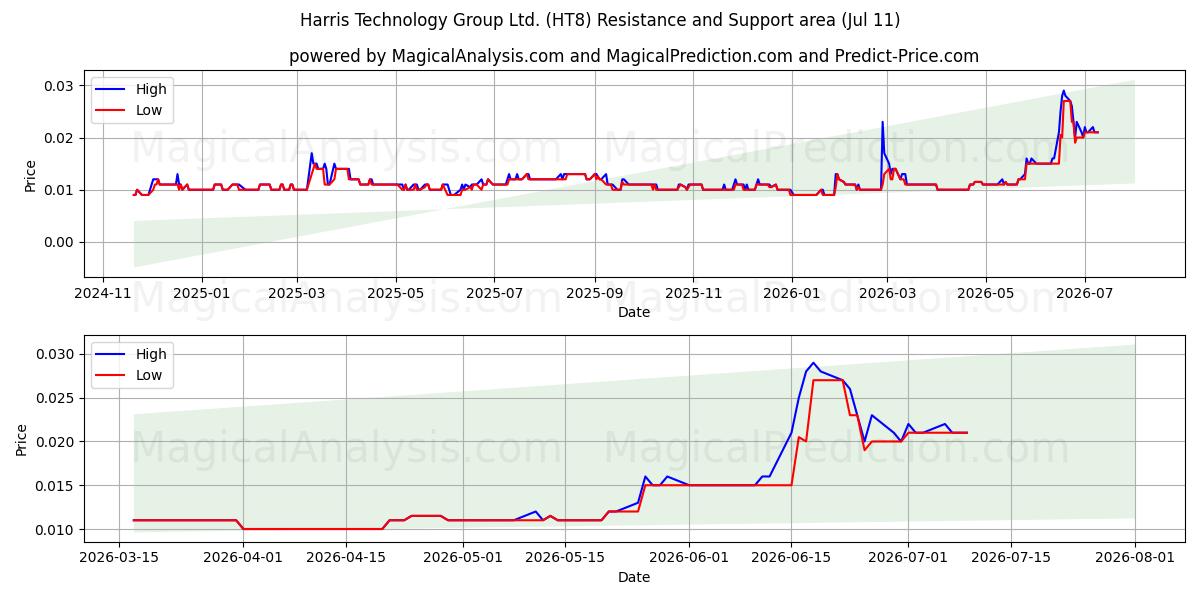Click the 'Date' axis label under top chart
Screen dimensions: 1200x600
[x=634, y=312]
